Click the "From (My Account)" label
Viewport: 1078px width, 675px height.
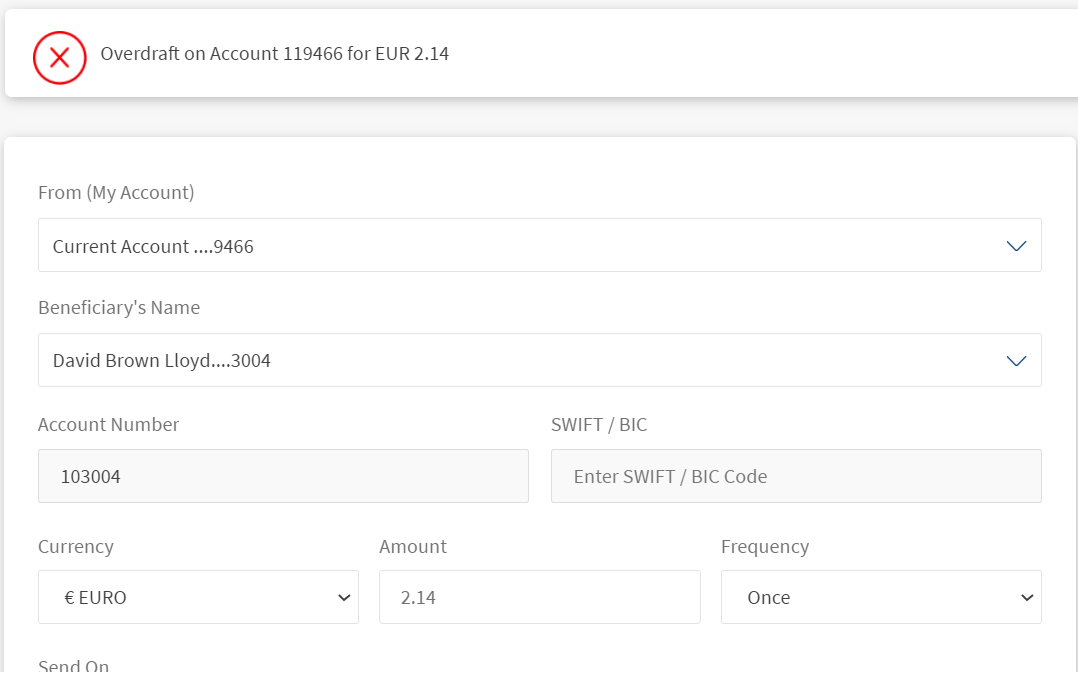(116, 193)
